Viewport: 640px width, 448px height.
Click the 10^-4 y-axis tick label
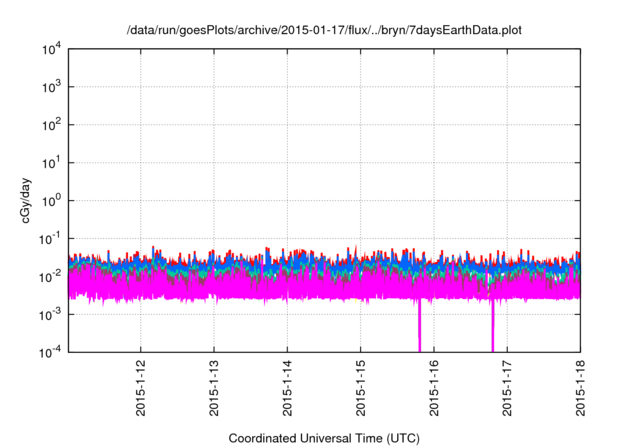click(52, 351)
